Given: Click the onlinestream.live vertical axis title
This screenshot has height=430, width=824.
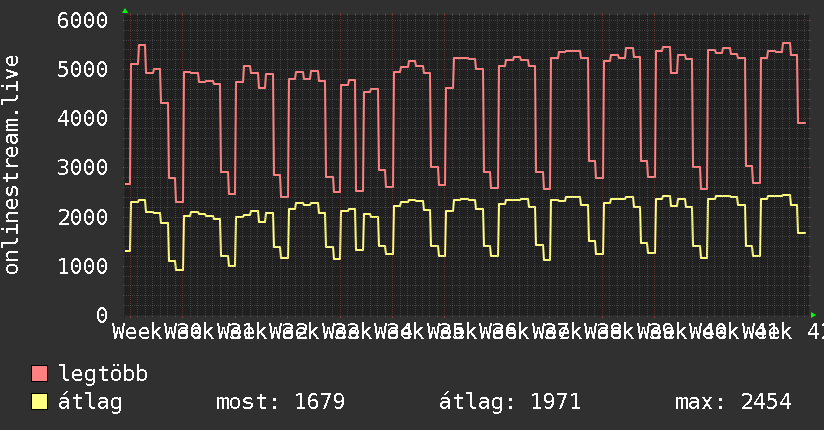Looking at the screenshot, I should tap(12, 165).
